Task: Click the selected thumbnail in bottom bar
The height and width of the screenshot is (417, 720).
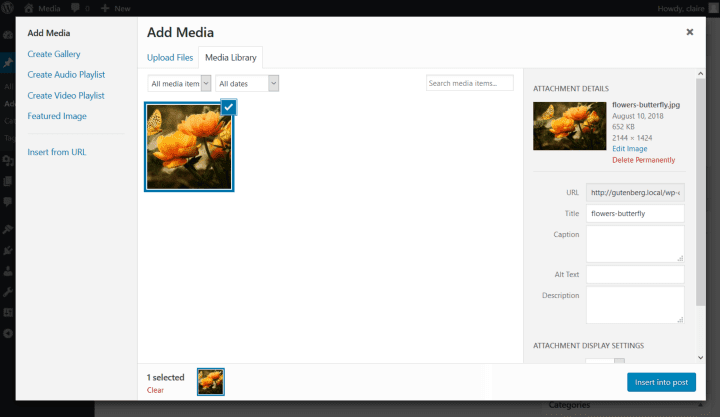Action: tap(211, 382)
